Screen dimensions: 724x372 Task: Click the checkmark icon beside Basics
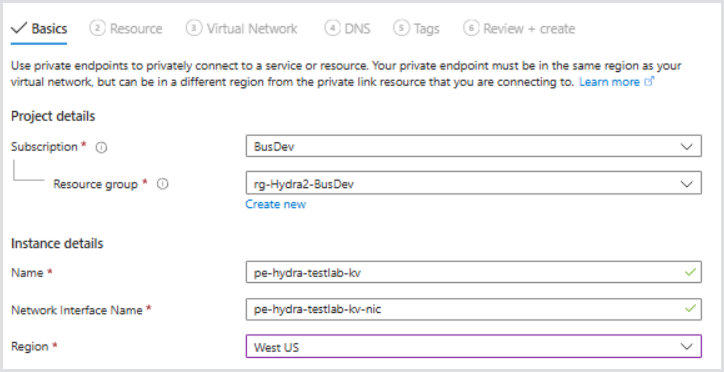point(19,29)
